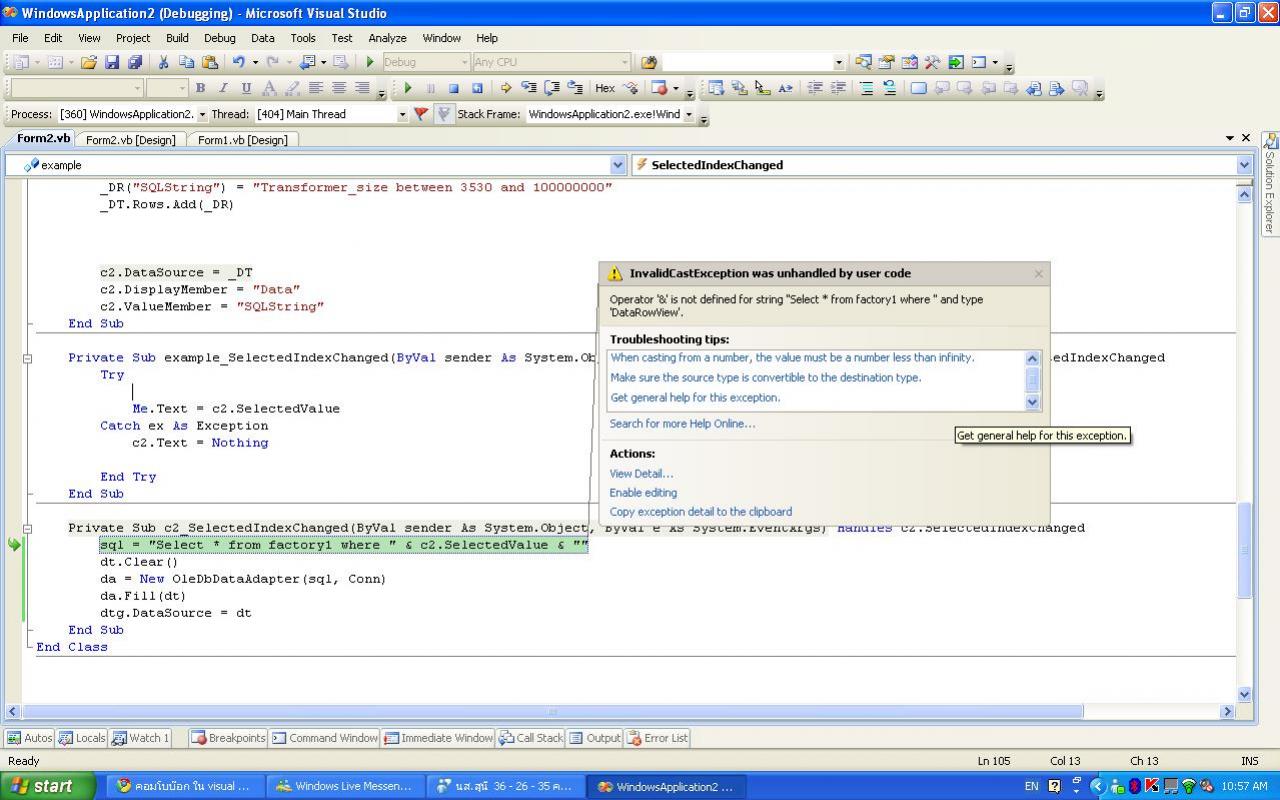Click Copy exception detail to the clipboard
The width and height of the screenshot is (1280, 800).
click(700, 512)
